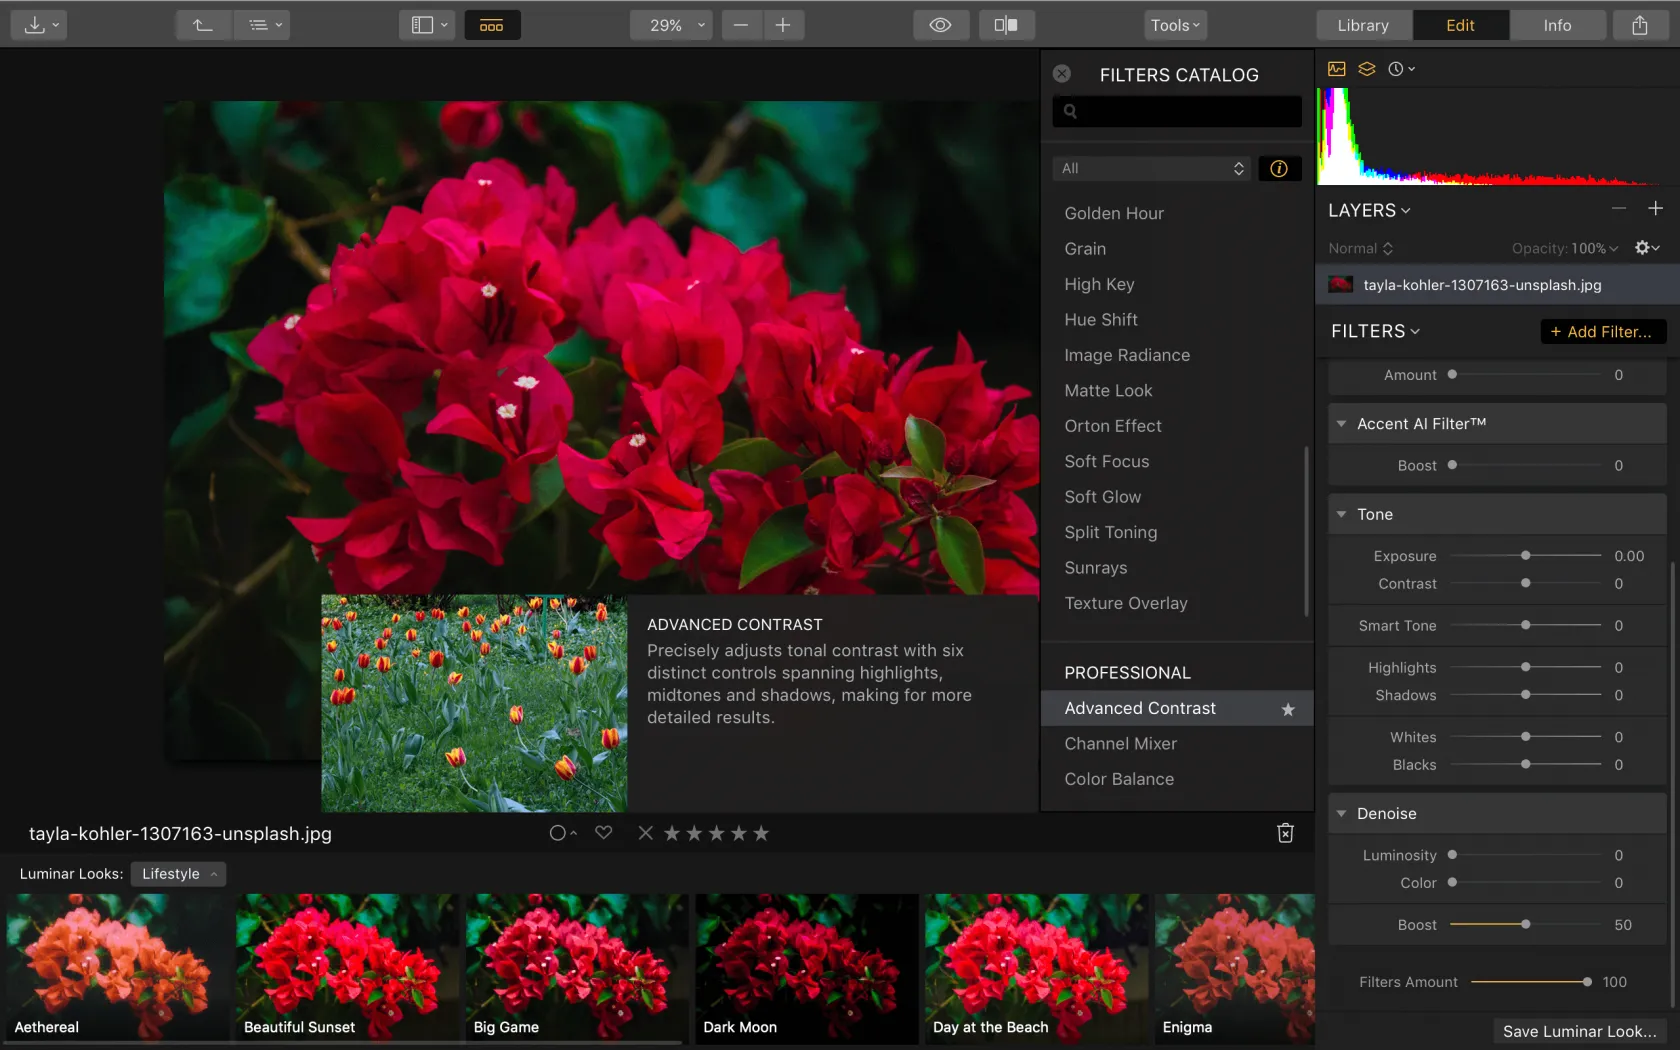Collapse the Tone filter section
The height and width of the screenshot is (1050, 1680).
[1342, 514]
